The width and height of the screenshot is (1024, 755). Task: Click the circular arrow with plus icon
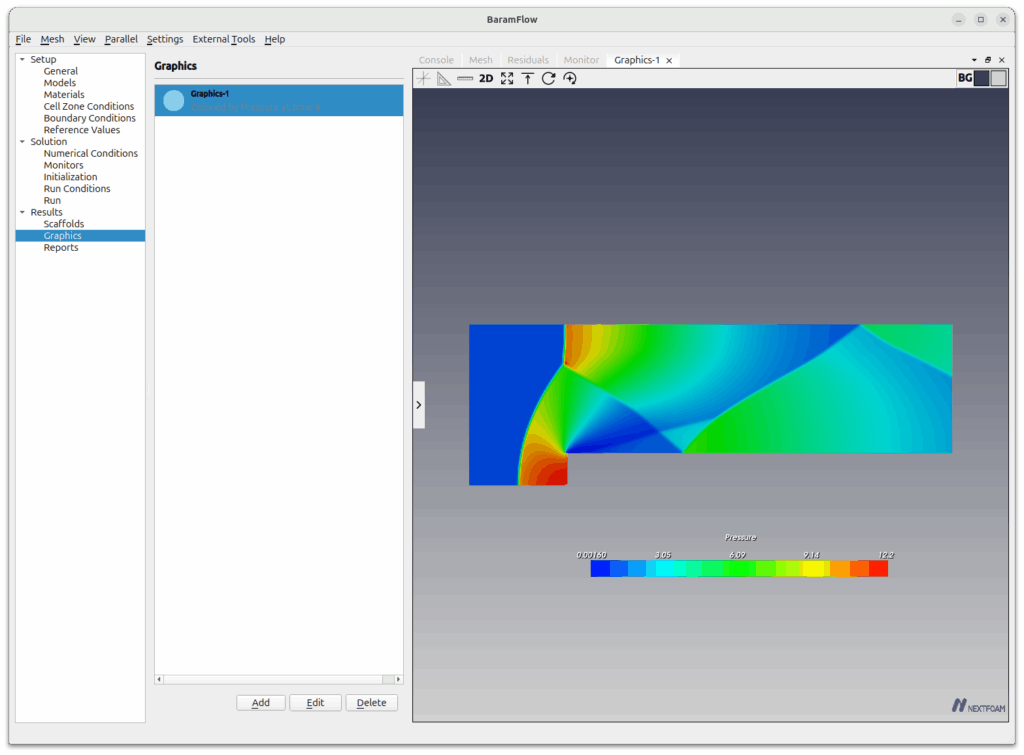coord(569,78)
